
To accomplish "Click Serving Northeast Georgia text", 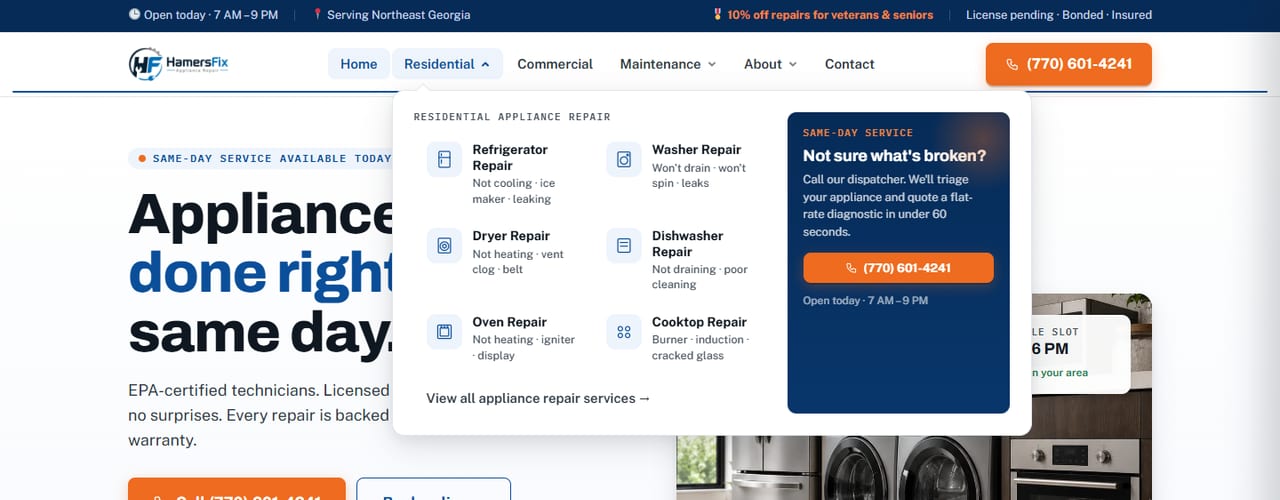I will [398, 15].
